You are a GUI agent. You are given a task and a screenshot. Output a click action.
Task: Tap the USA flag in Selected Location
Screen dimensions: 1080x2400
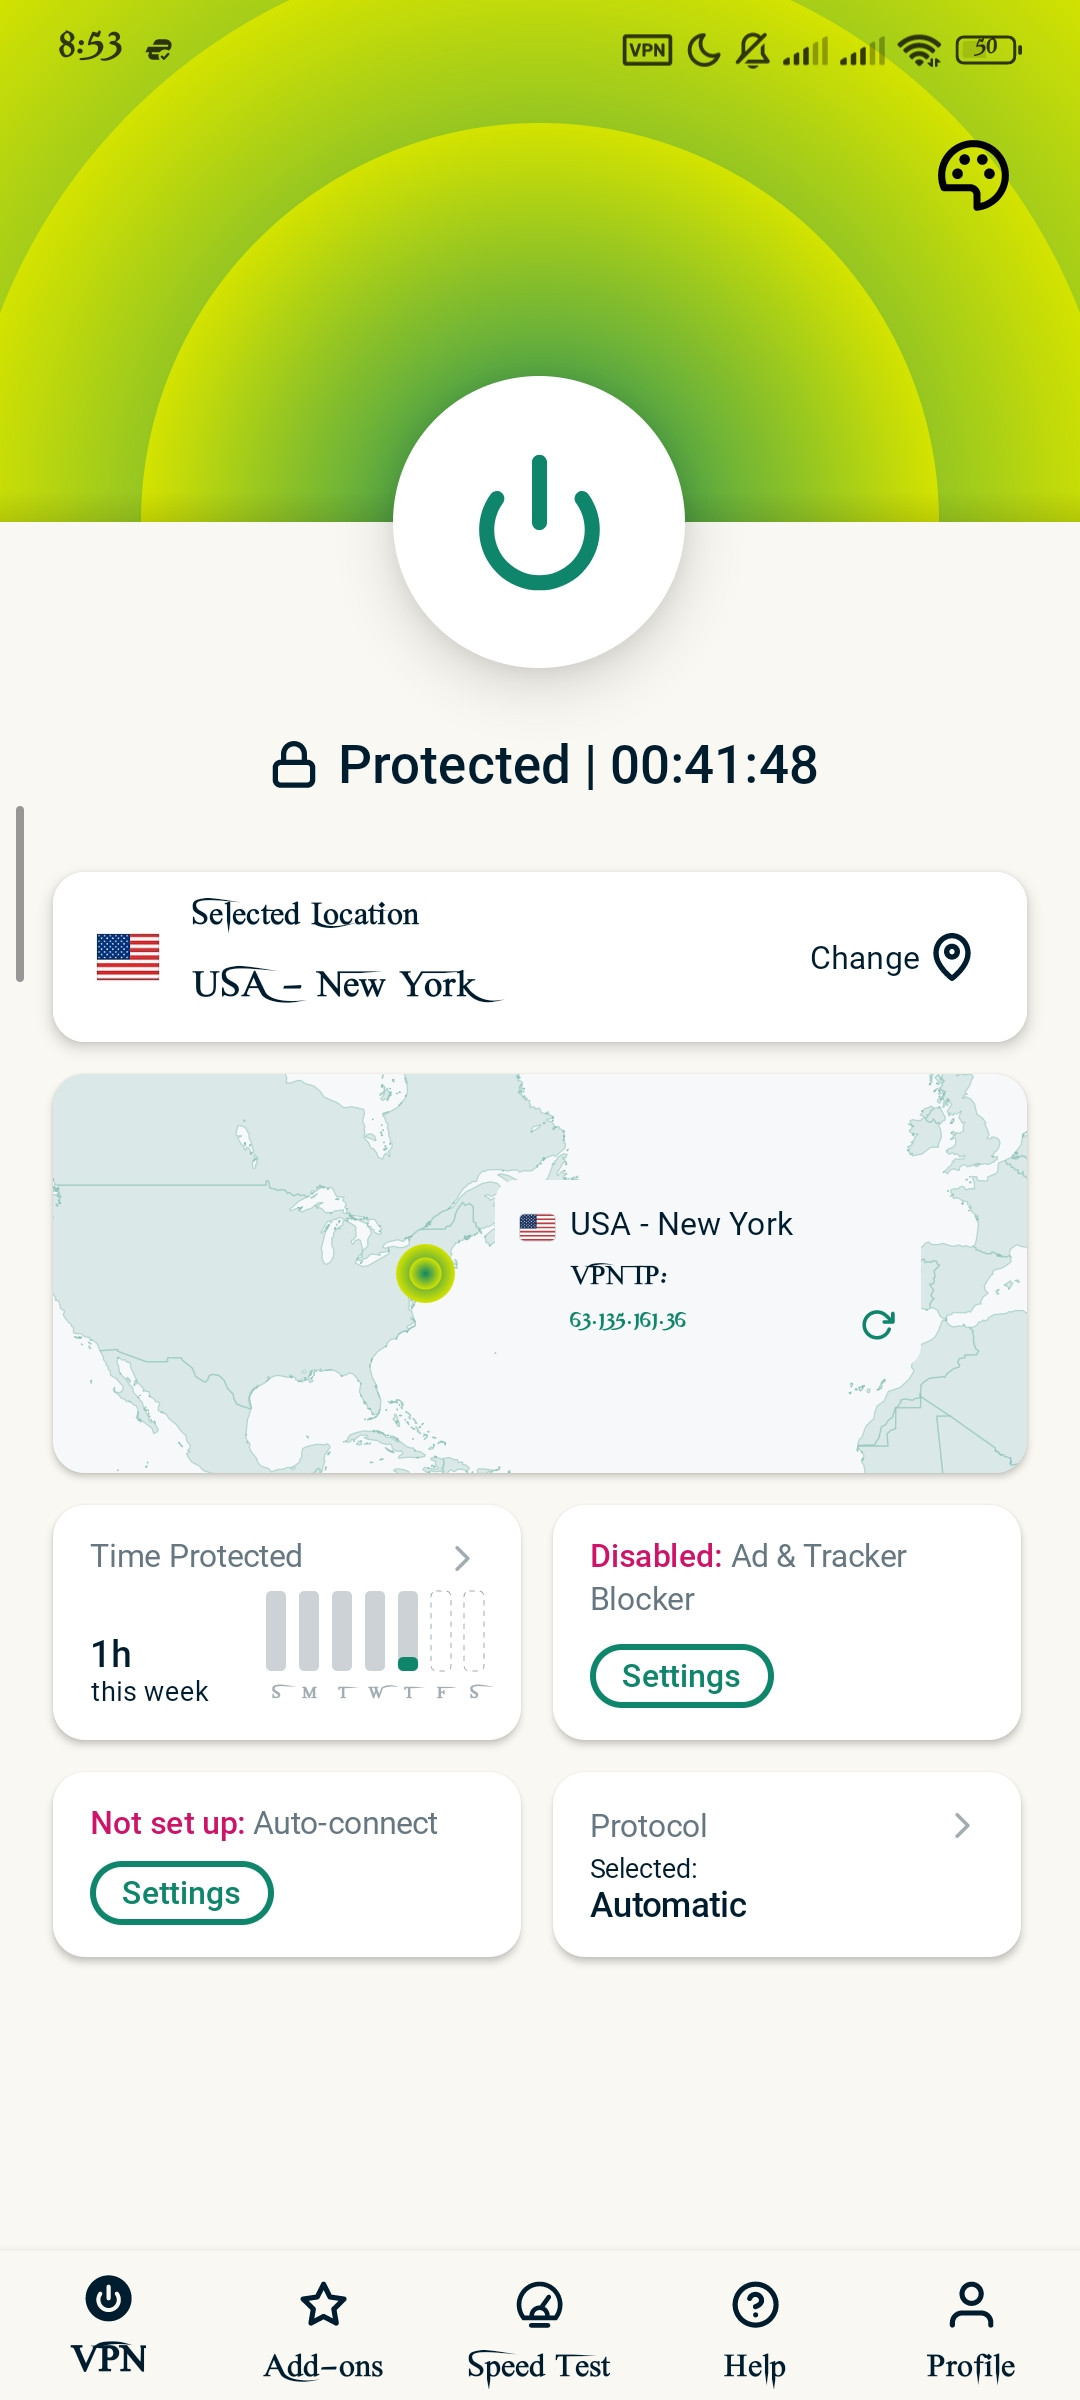(x=128, y=957)
